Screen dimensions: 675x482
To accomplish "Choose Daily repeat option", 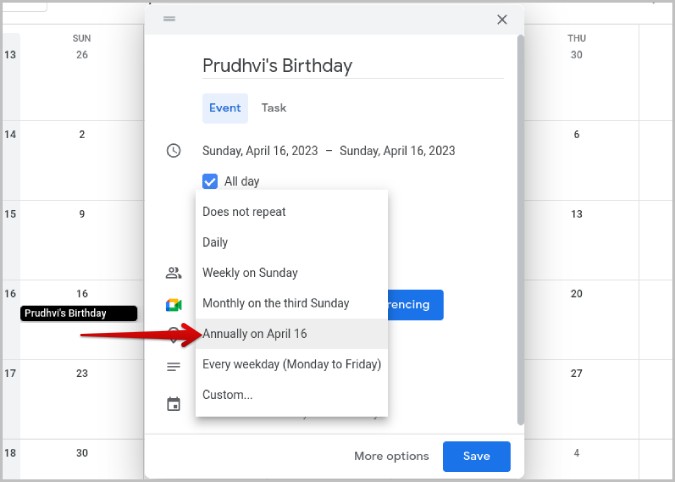I will tap(292, 242).
